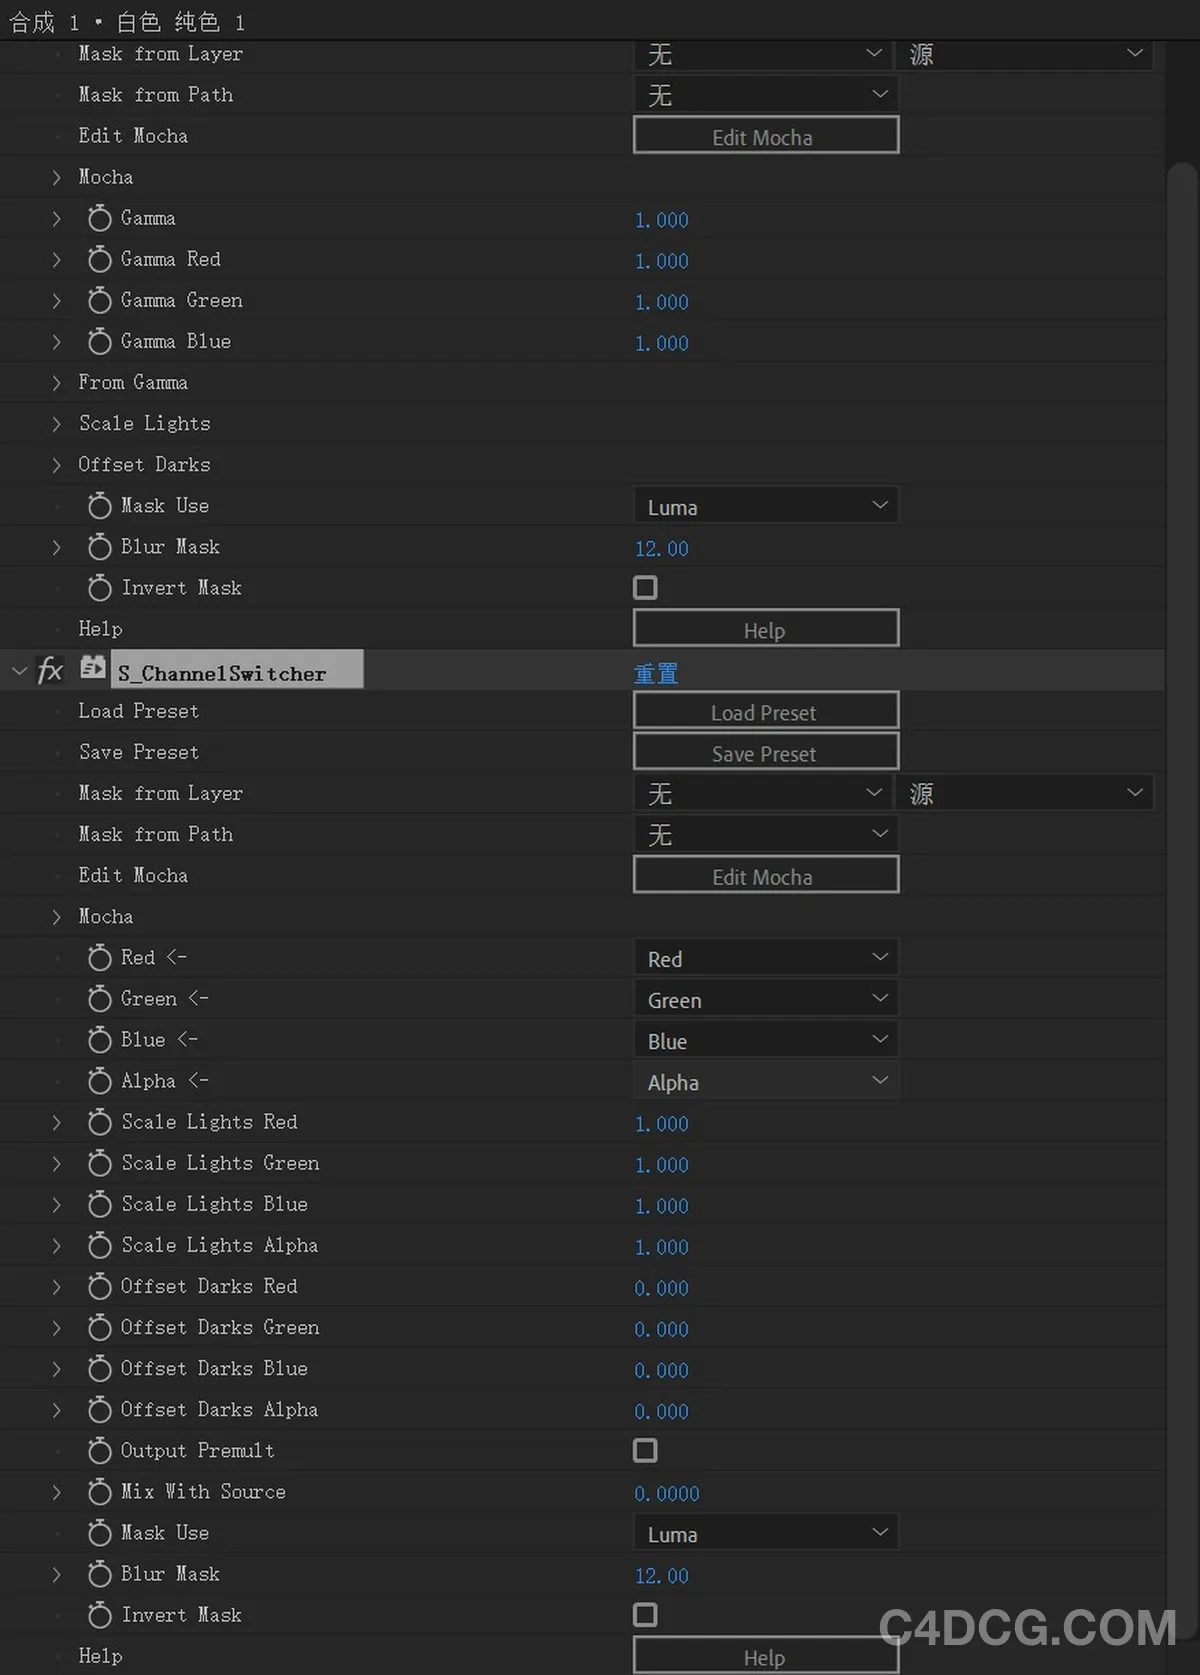
Task: Click the Save Preset button
Action: point(766,753)
